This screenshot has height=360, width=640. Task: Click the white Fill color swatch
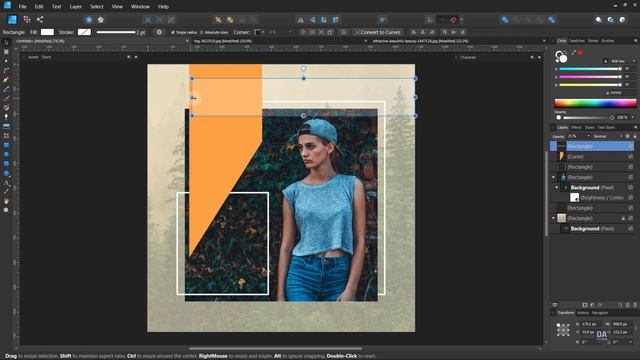click(47, 32)
